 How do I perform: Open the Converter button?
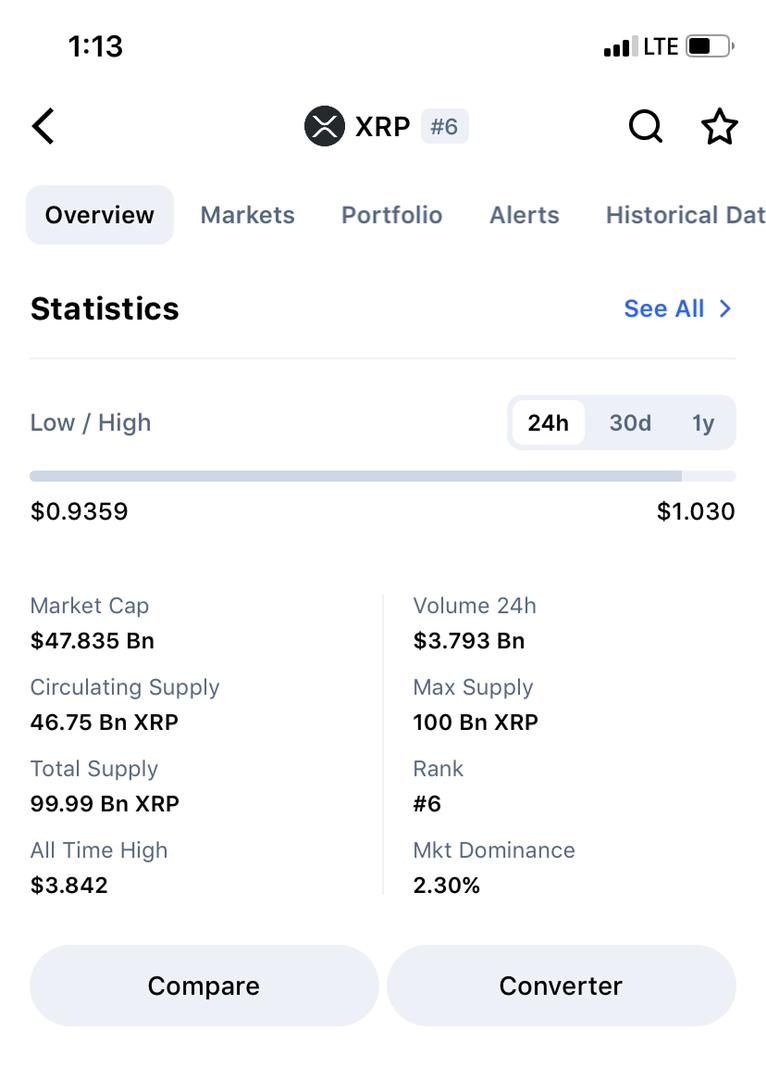[561, 986]
